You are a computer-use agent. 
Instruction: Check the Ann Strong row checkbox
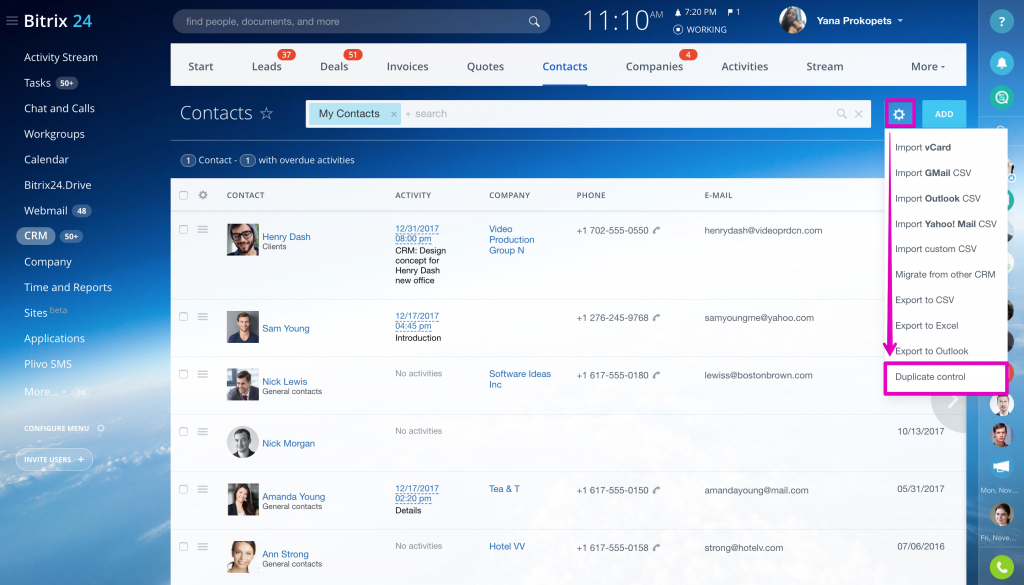click(184, 546)
